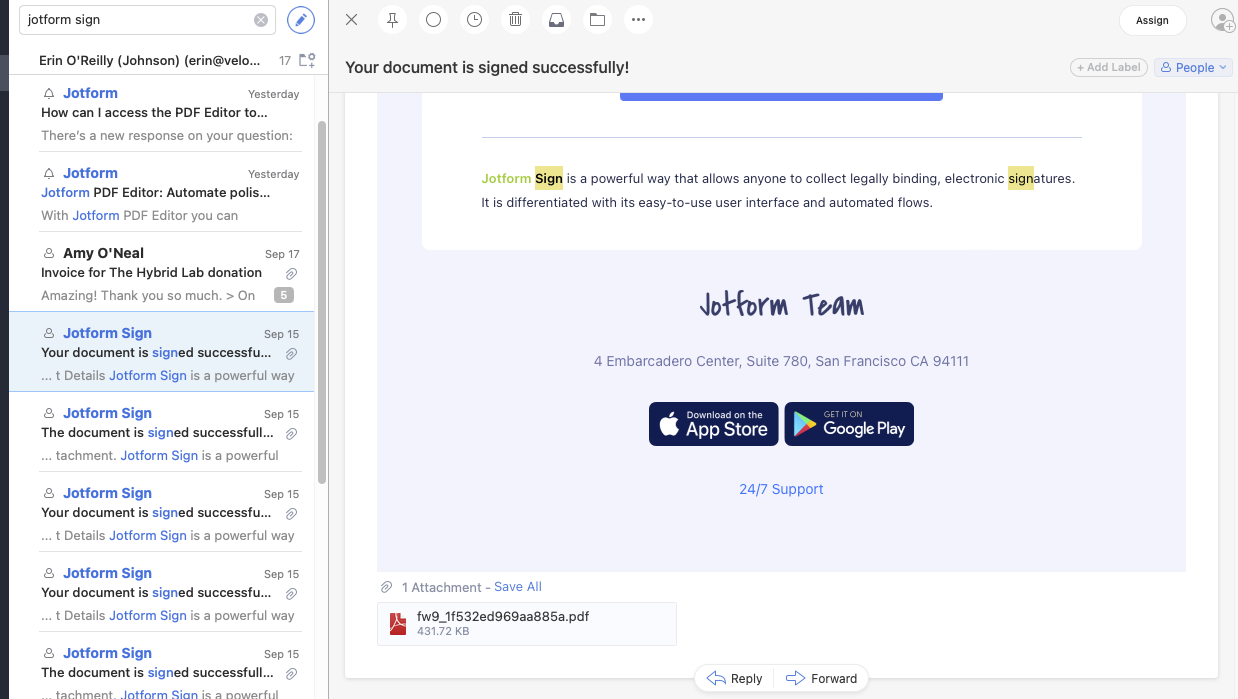Screen dimensions: 1238x699
Task: Open 'How can I access the PDF Editor' email
Action: [x=162, y=112]
